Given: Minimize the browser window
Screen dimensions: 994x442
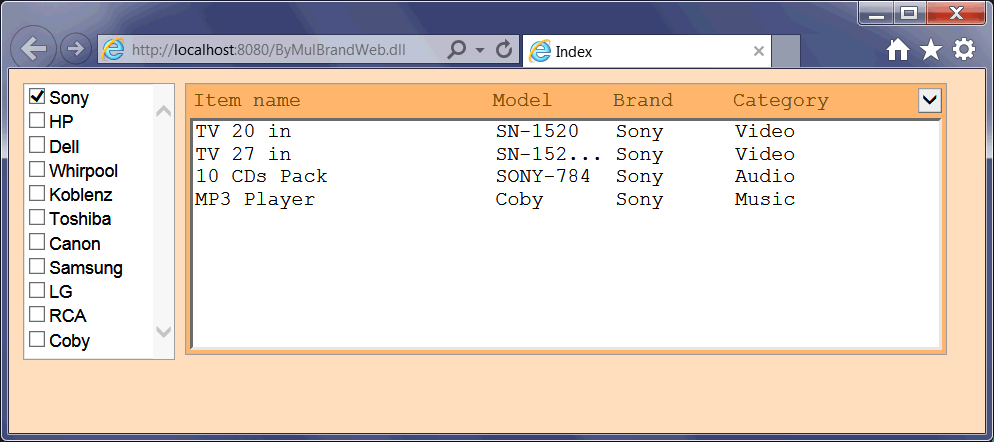Looking at the screenshot, I should (x=877, y=13).
